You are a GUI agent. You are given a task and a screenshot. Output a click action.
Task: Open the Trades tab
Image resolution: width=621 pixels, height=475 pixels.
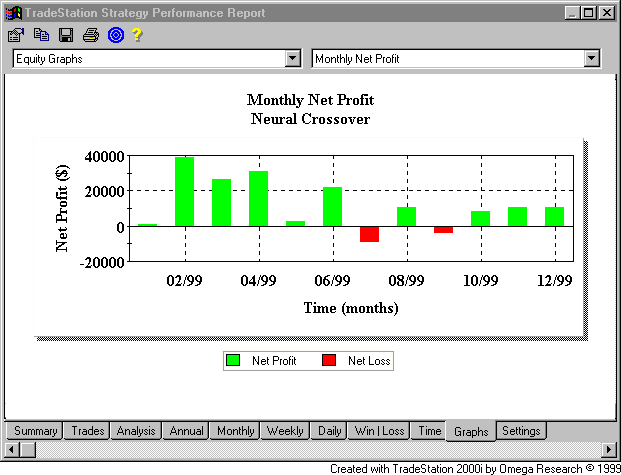click(87, 431)
